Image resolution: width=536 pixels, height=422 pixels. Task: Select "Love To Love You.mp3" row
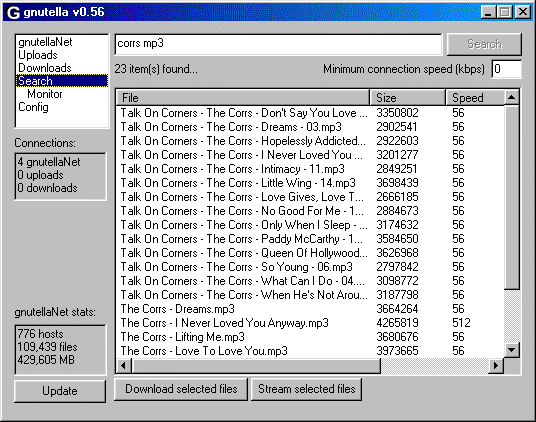[310, 351]
